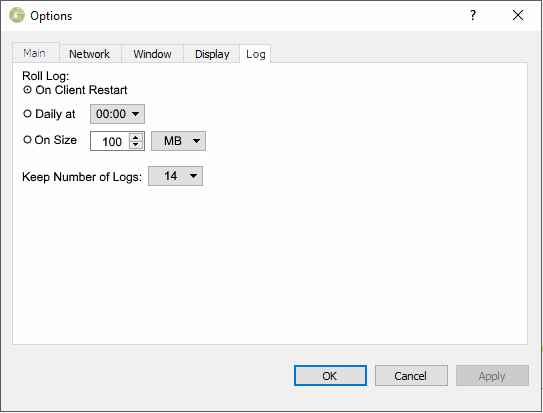Confirm settings with the OK button
The height and width of the screenshot is (413, 543).
(330, 376)
